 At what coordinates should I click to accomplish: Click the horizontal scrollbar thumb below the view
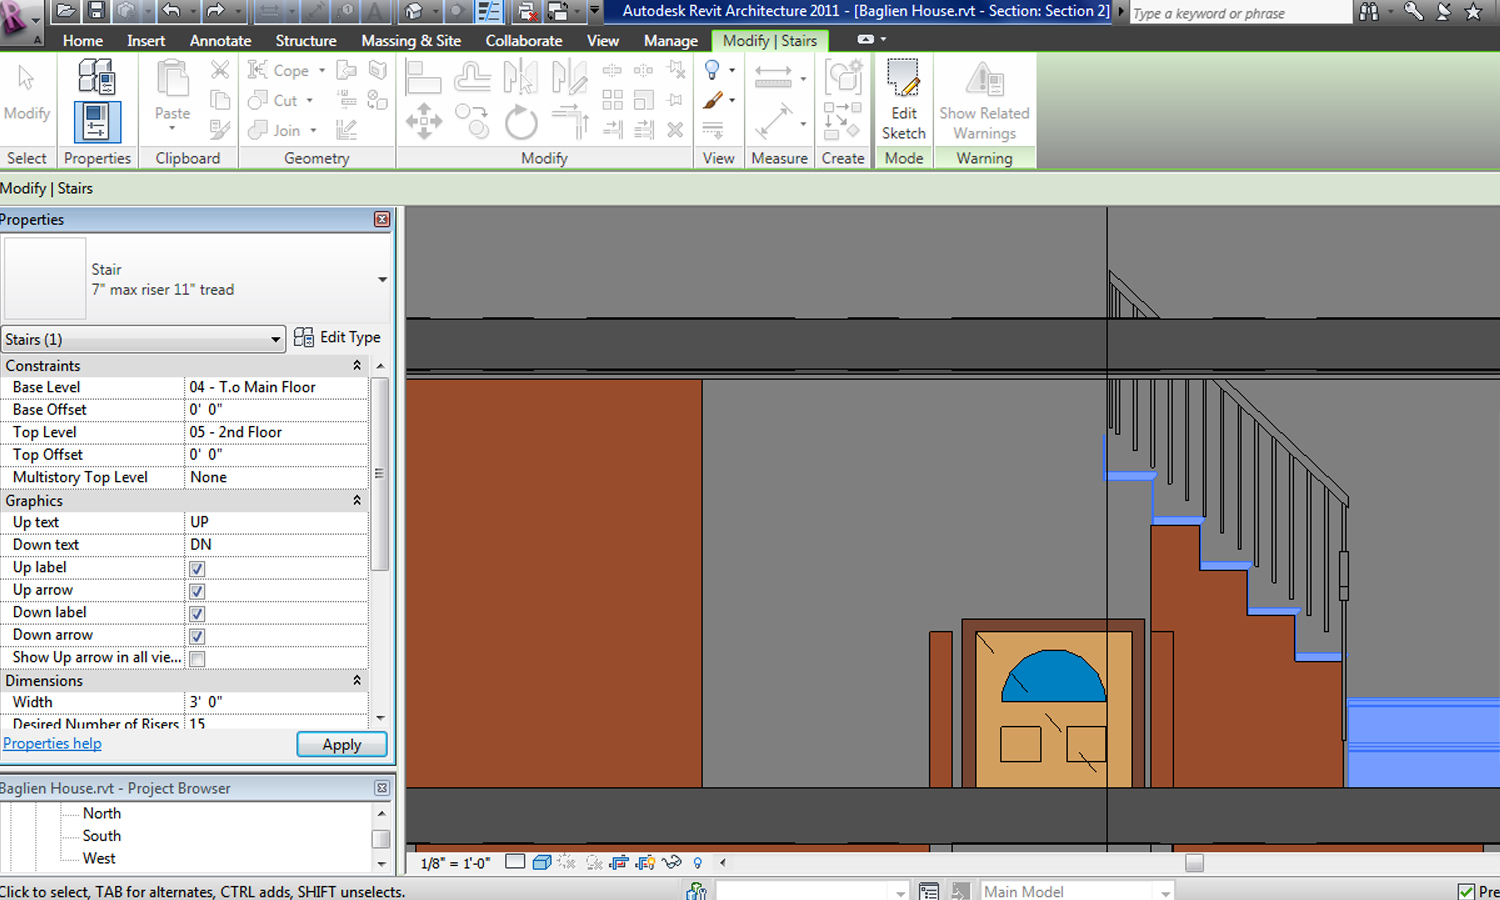[1194, 862]
